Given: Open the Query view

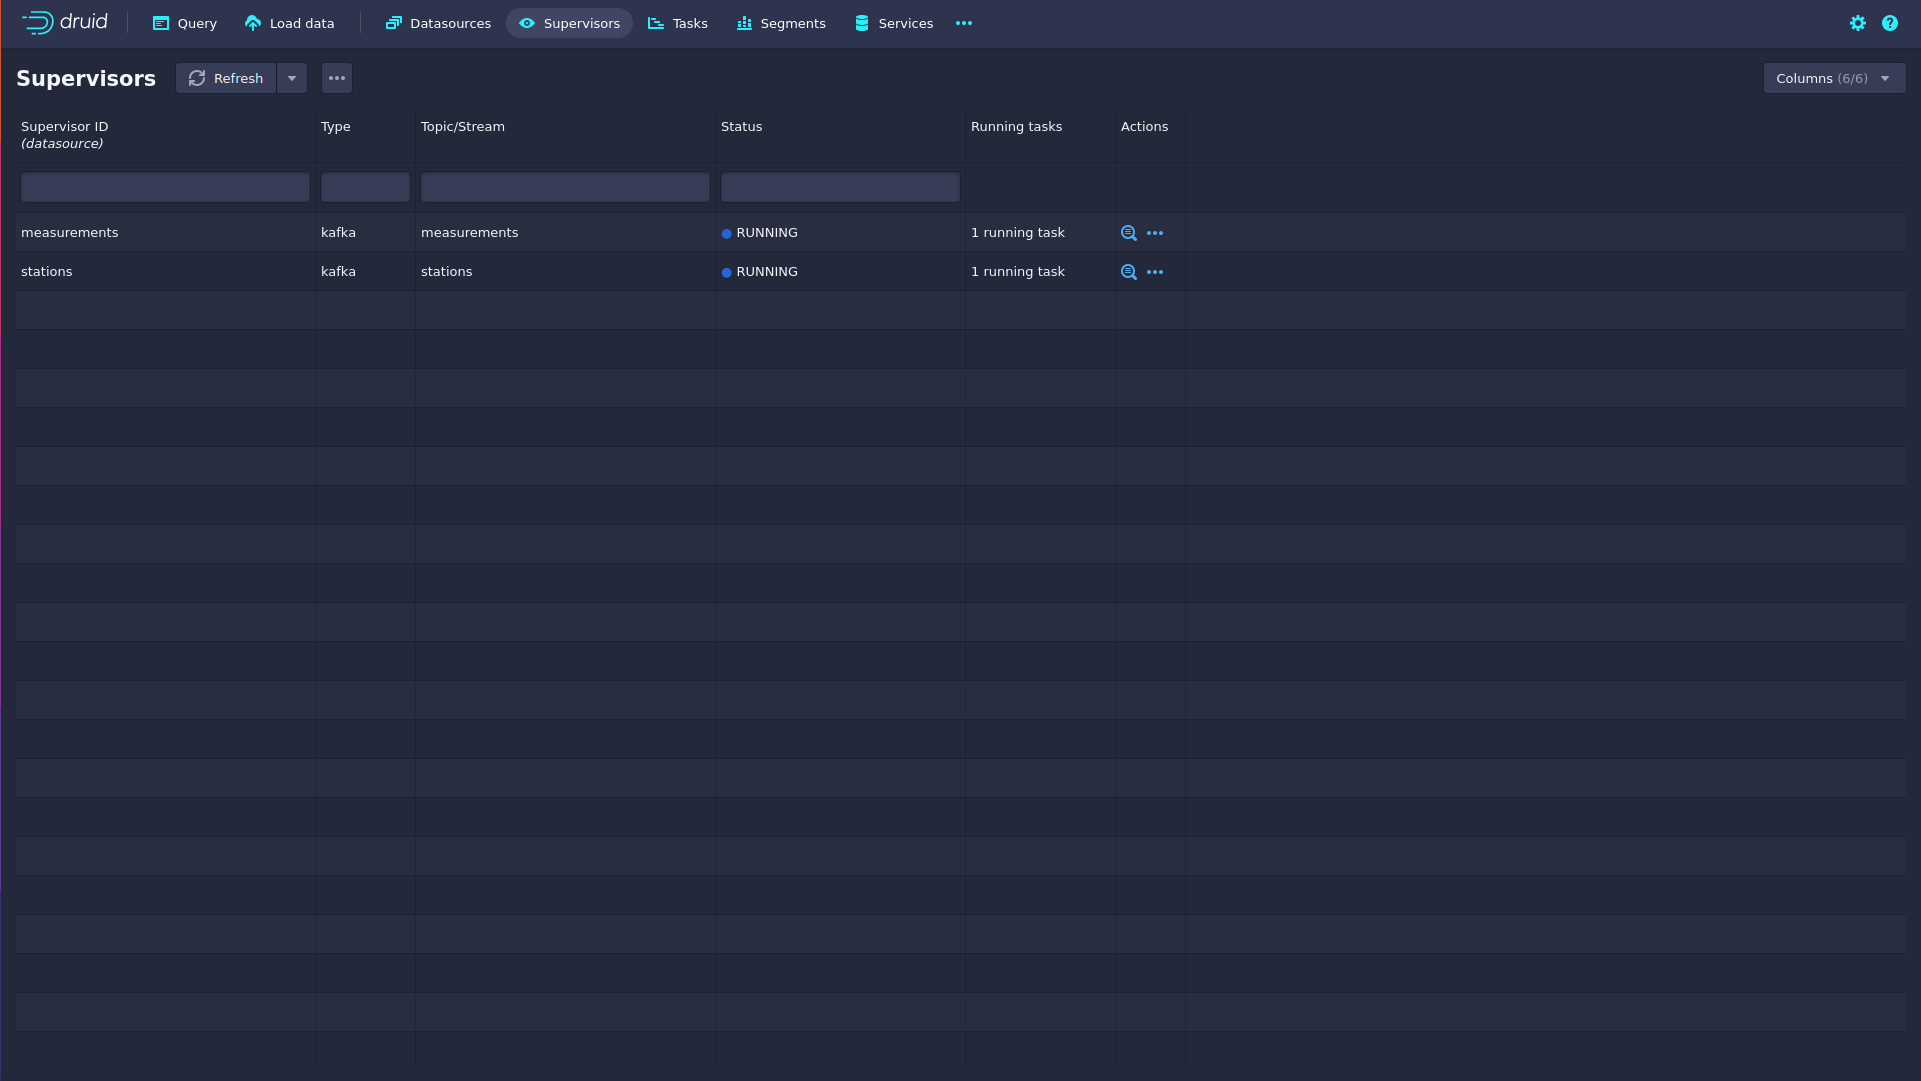Looking at the screenshot, I should (x=184, y=23).
